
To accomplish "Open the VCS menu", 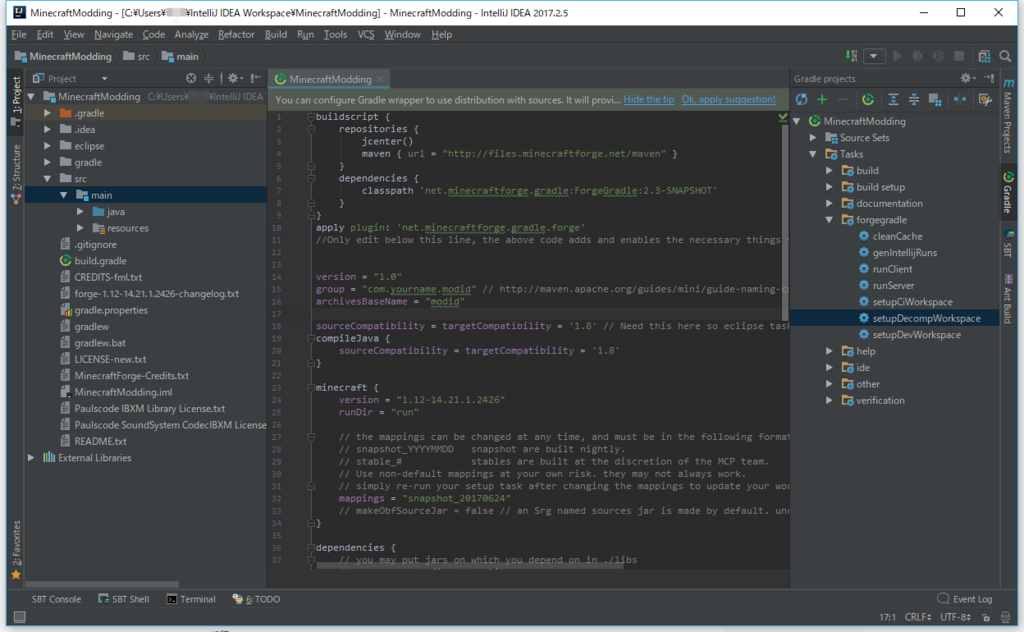I will point(366,34).
